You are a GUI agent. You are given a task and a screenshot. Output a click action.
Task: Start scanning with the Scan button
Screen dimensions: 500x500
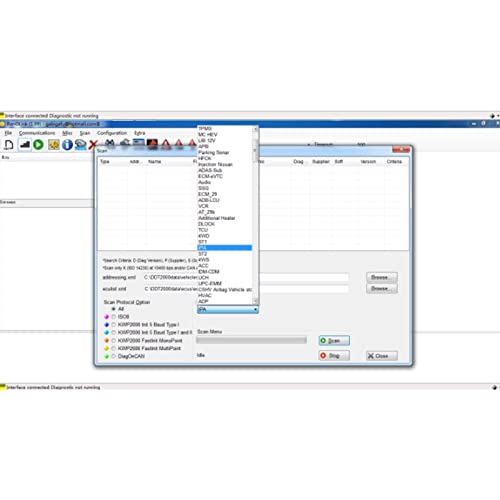click(x=334, y=340)
